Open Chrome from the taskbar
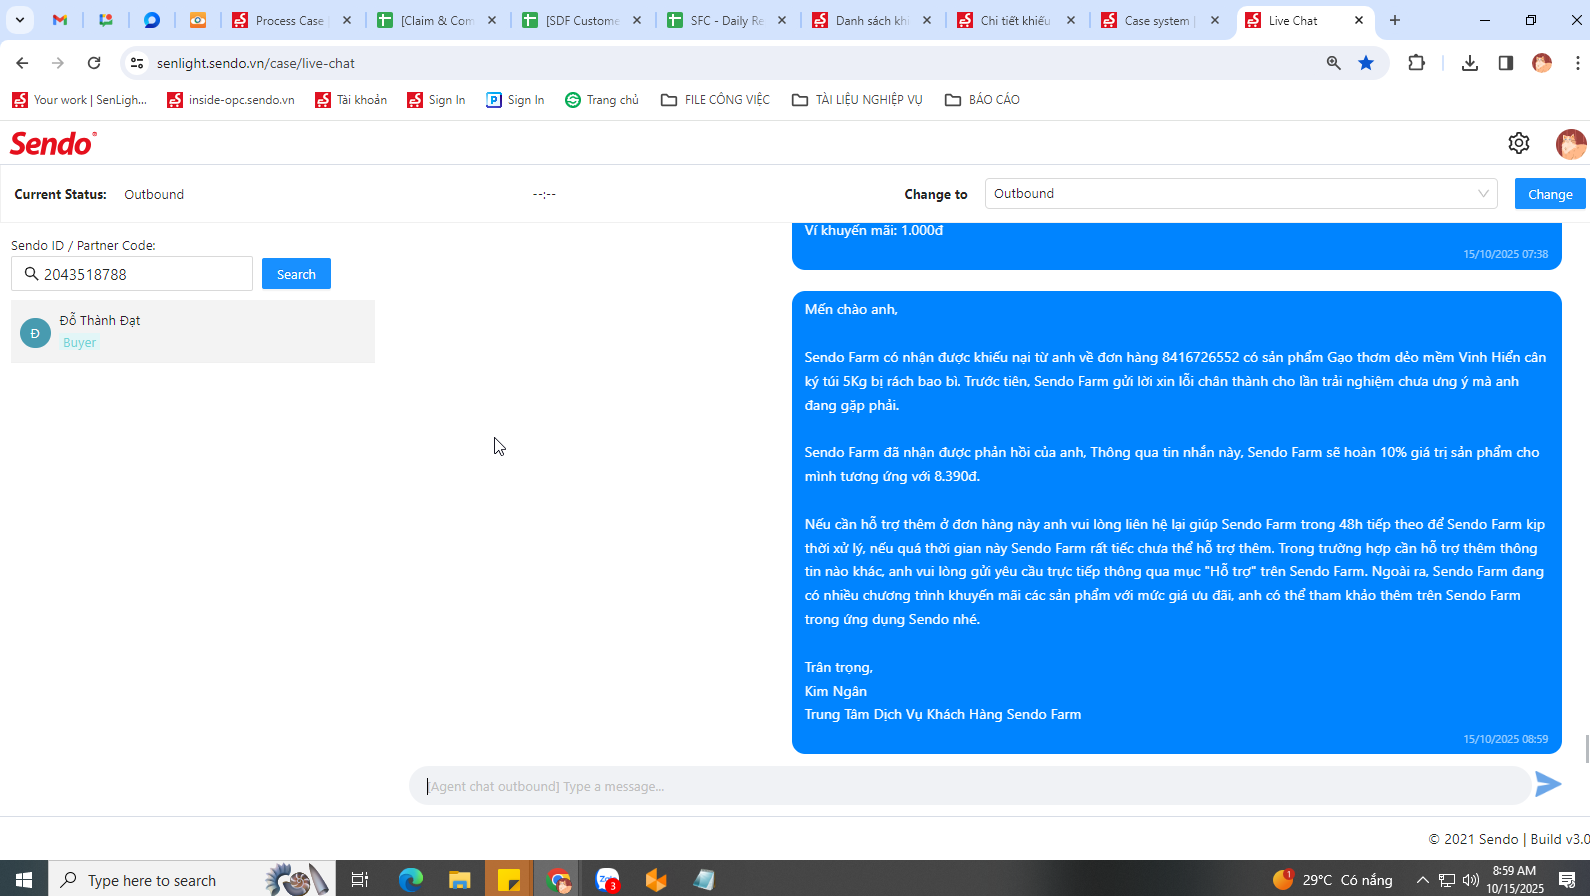1590x896 pixels. [x=558, y=880]
